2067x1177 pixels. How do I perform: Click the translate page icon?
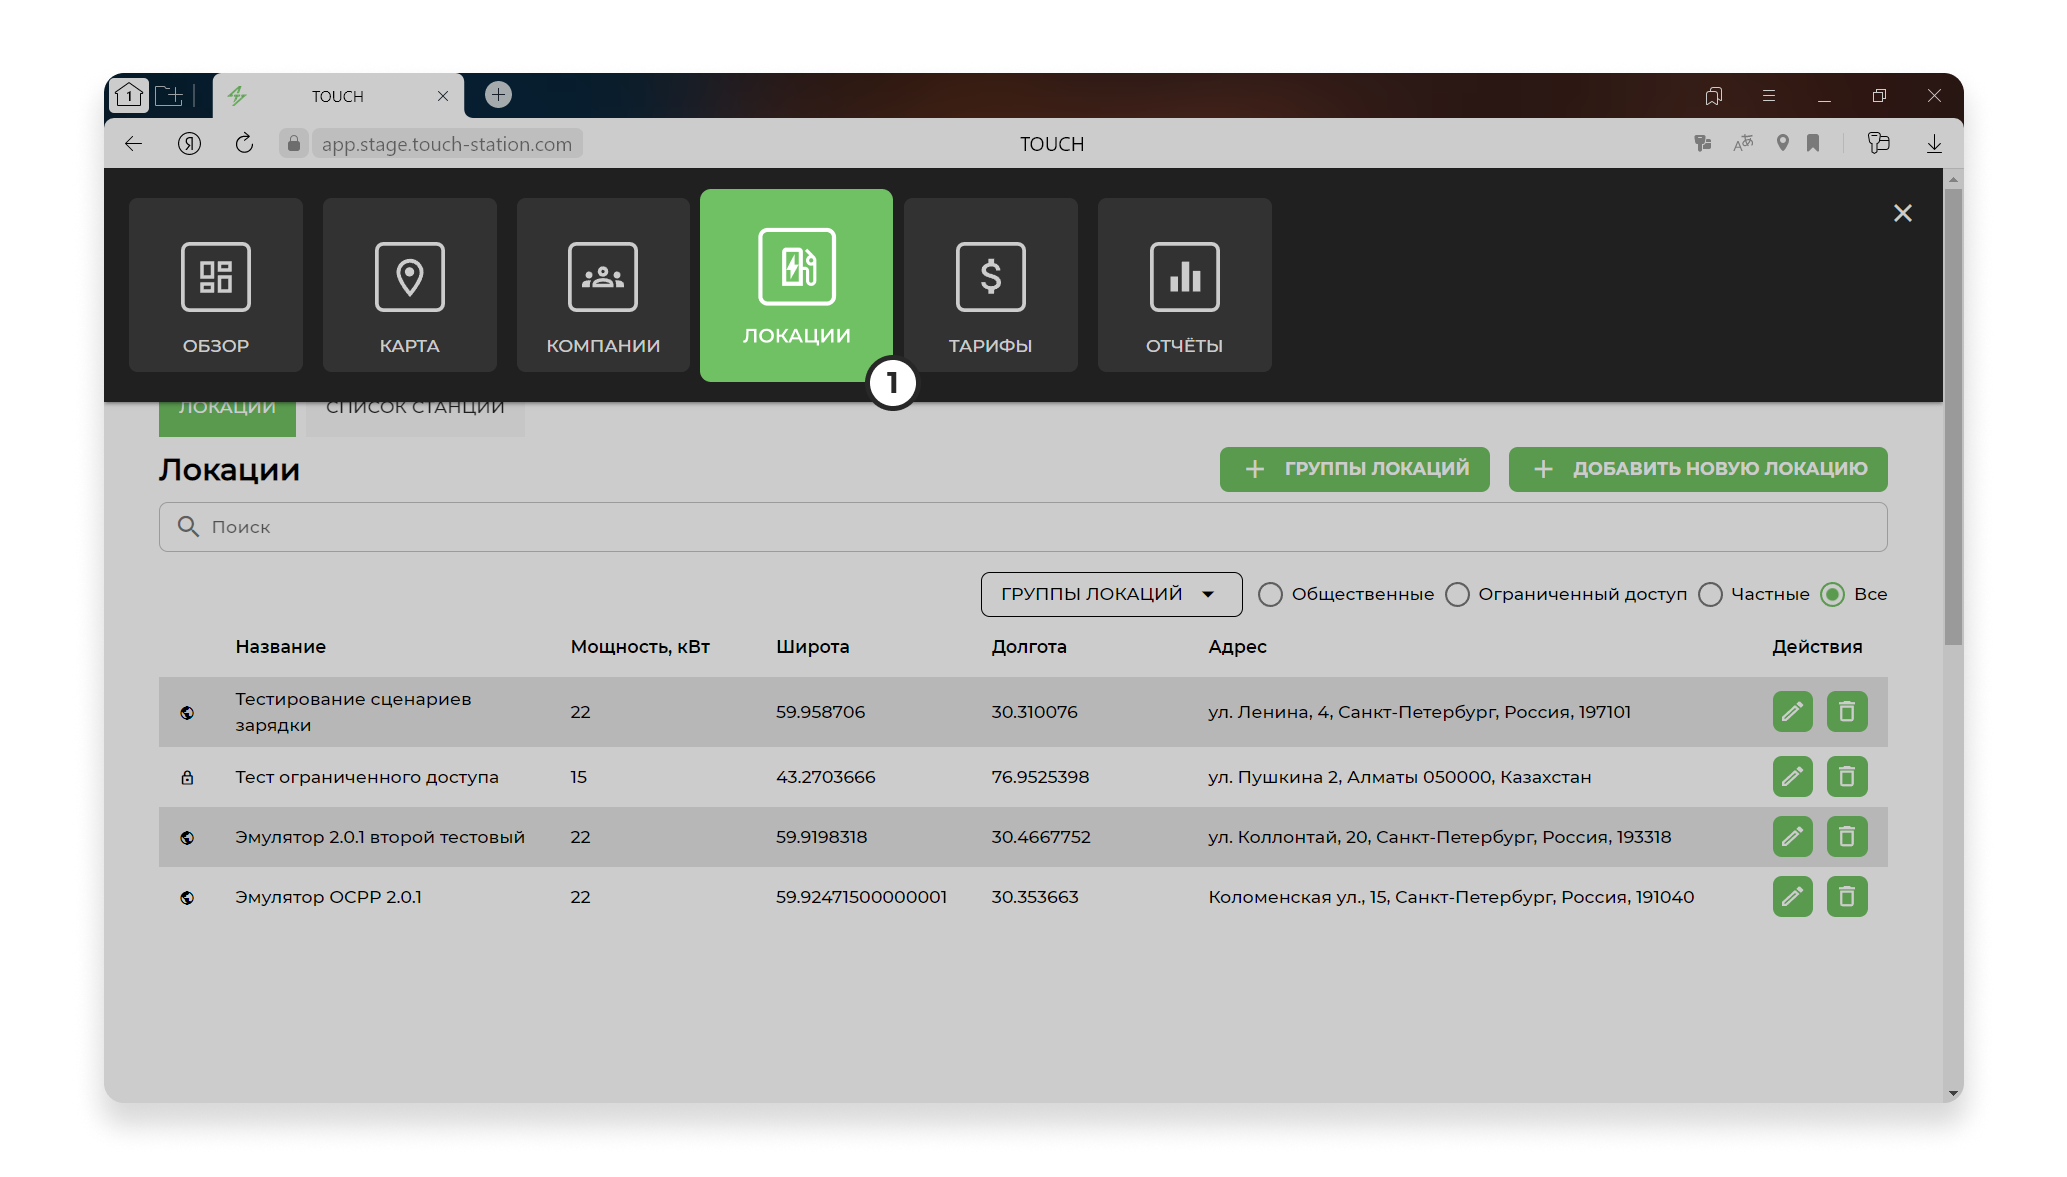coord(1743,144)
